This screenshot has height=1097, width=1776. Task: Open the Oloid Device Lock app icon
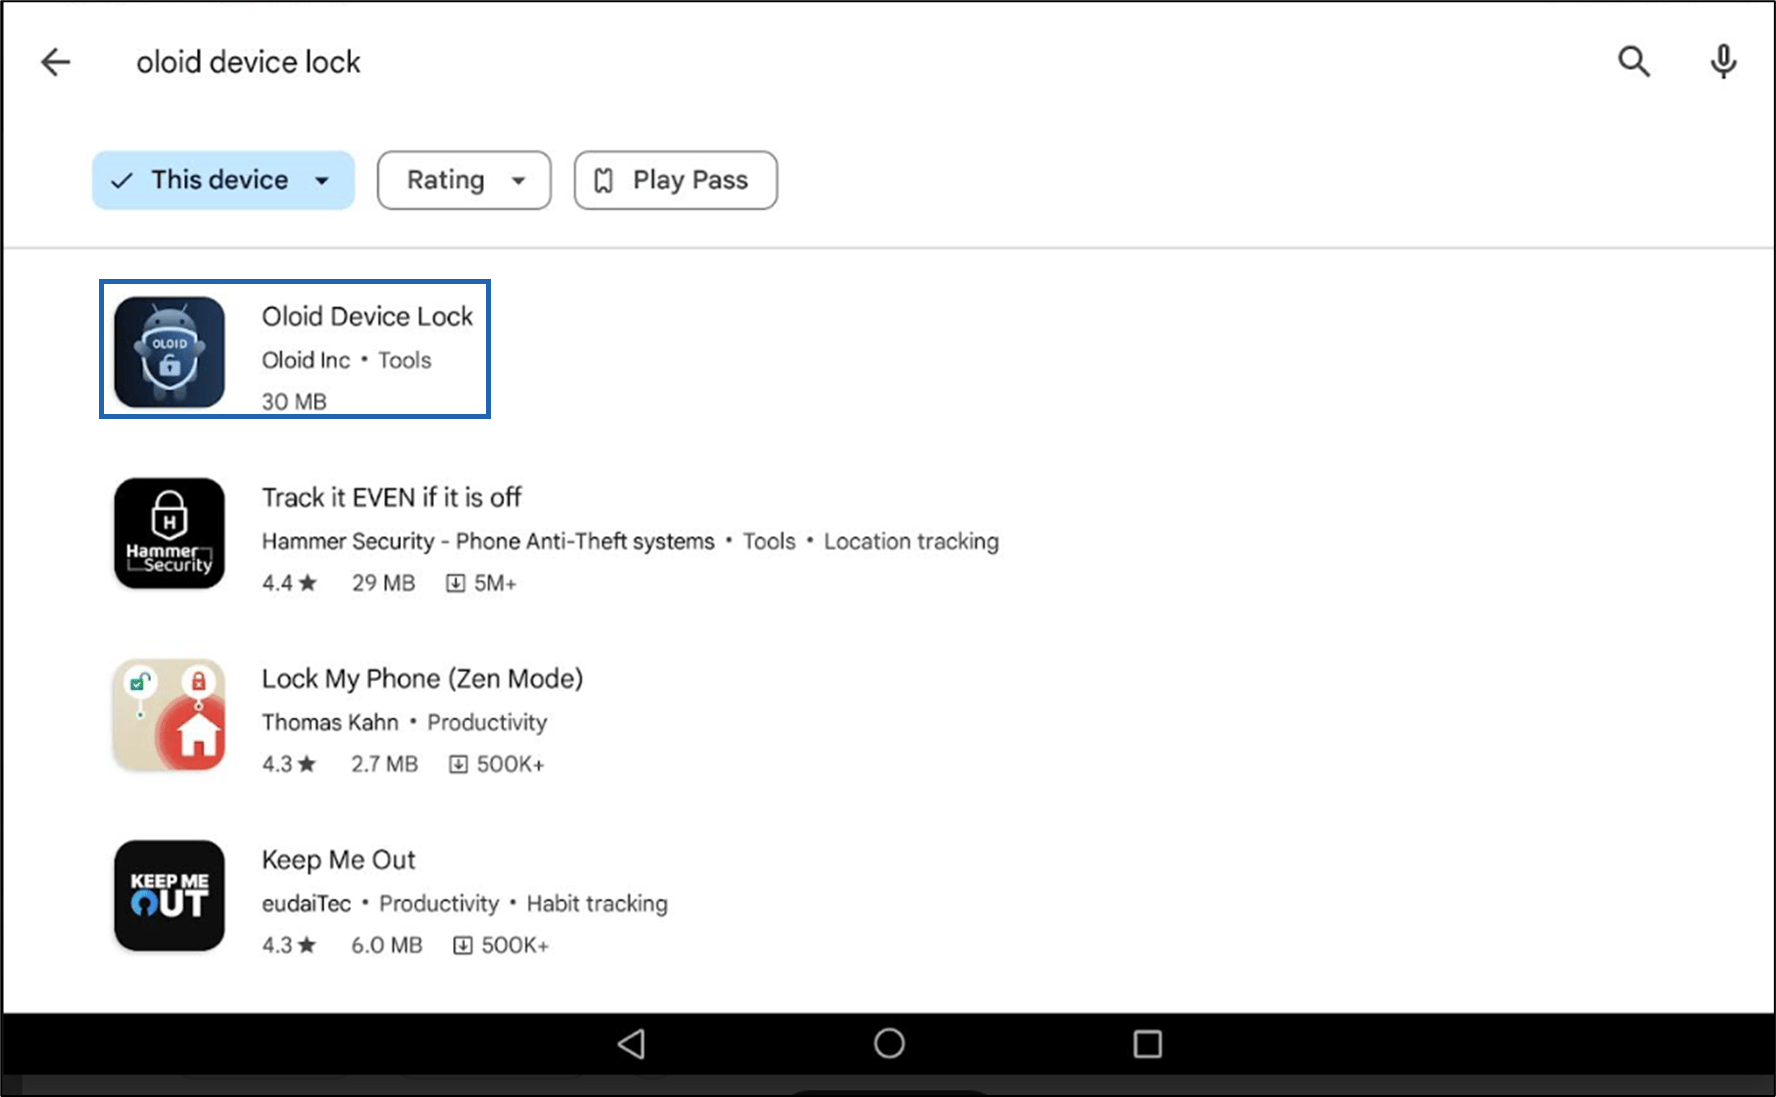pyautogui.click(x=169, y=352)
